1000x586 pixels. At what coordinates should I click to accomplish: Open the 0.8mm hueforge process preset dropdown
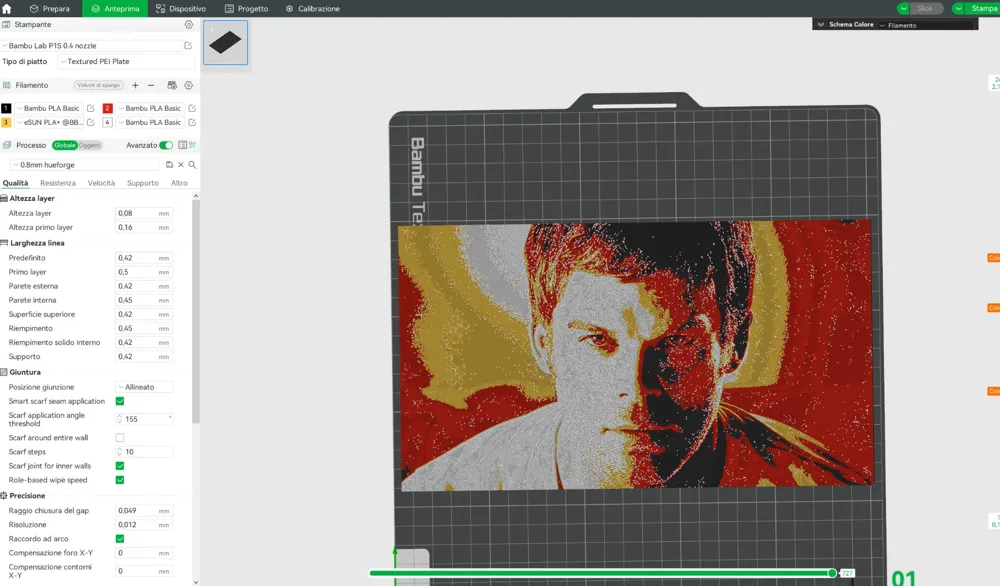(85, 165)
